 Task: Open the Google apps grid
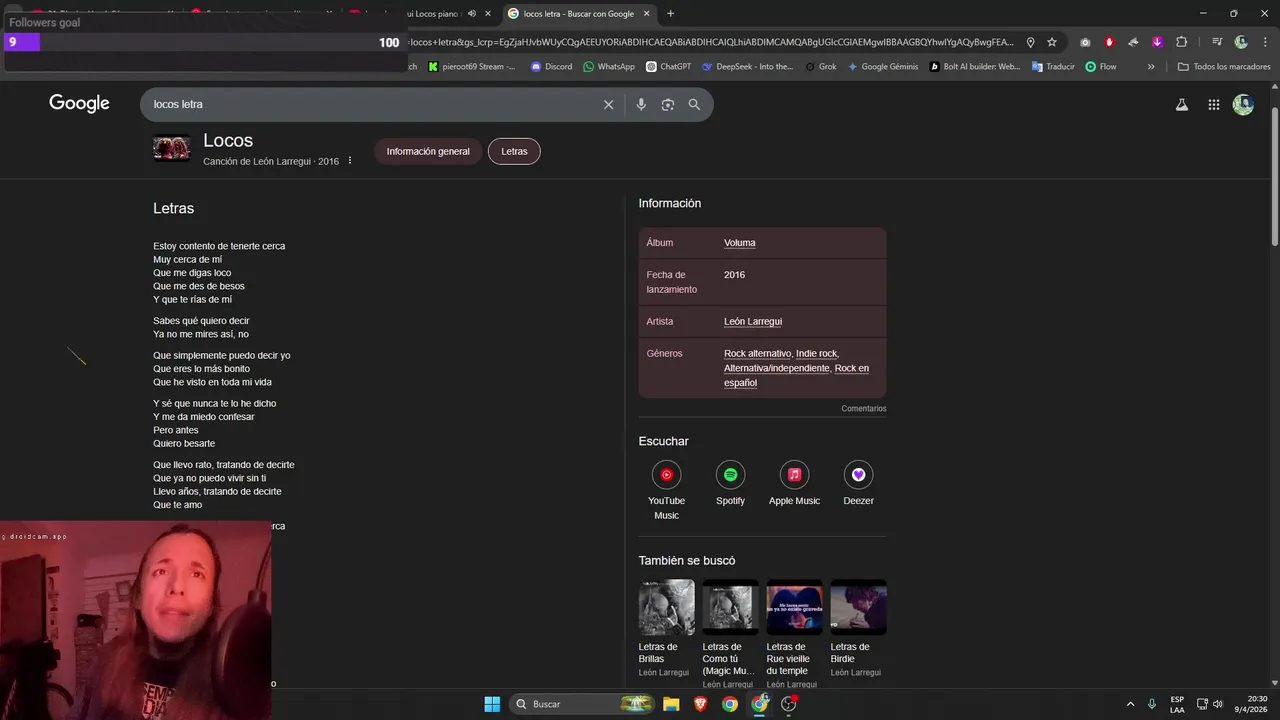tap(1213, 104)
